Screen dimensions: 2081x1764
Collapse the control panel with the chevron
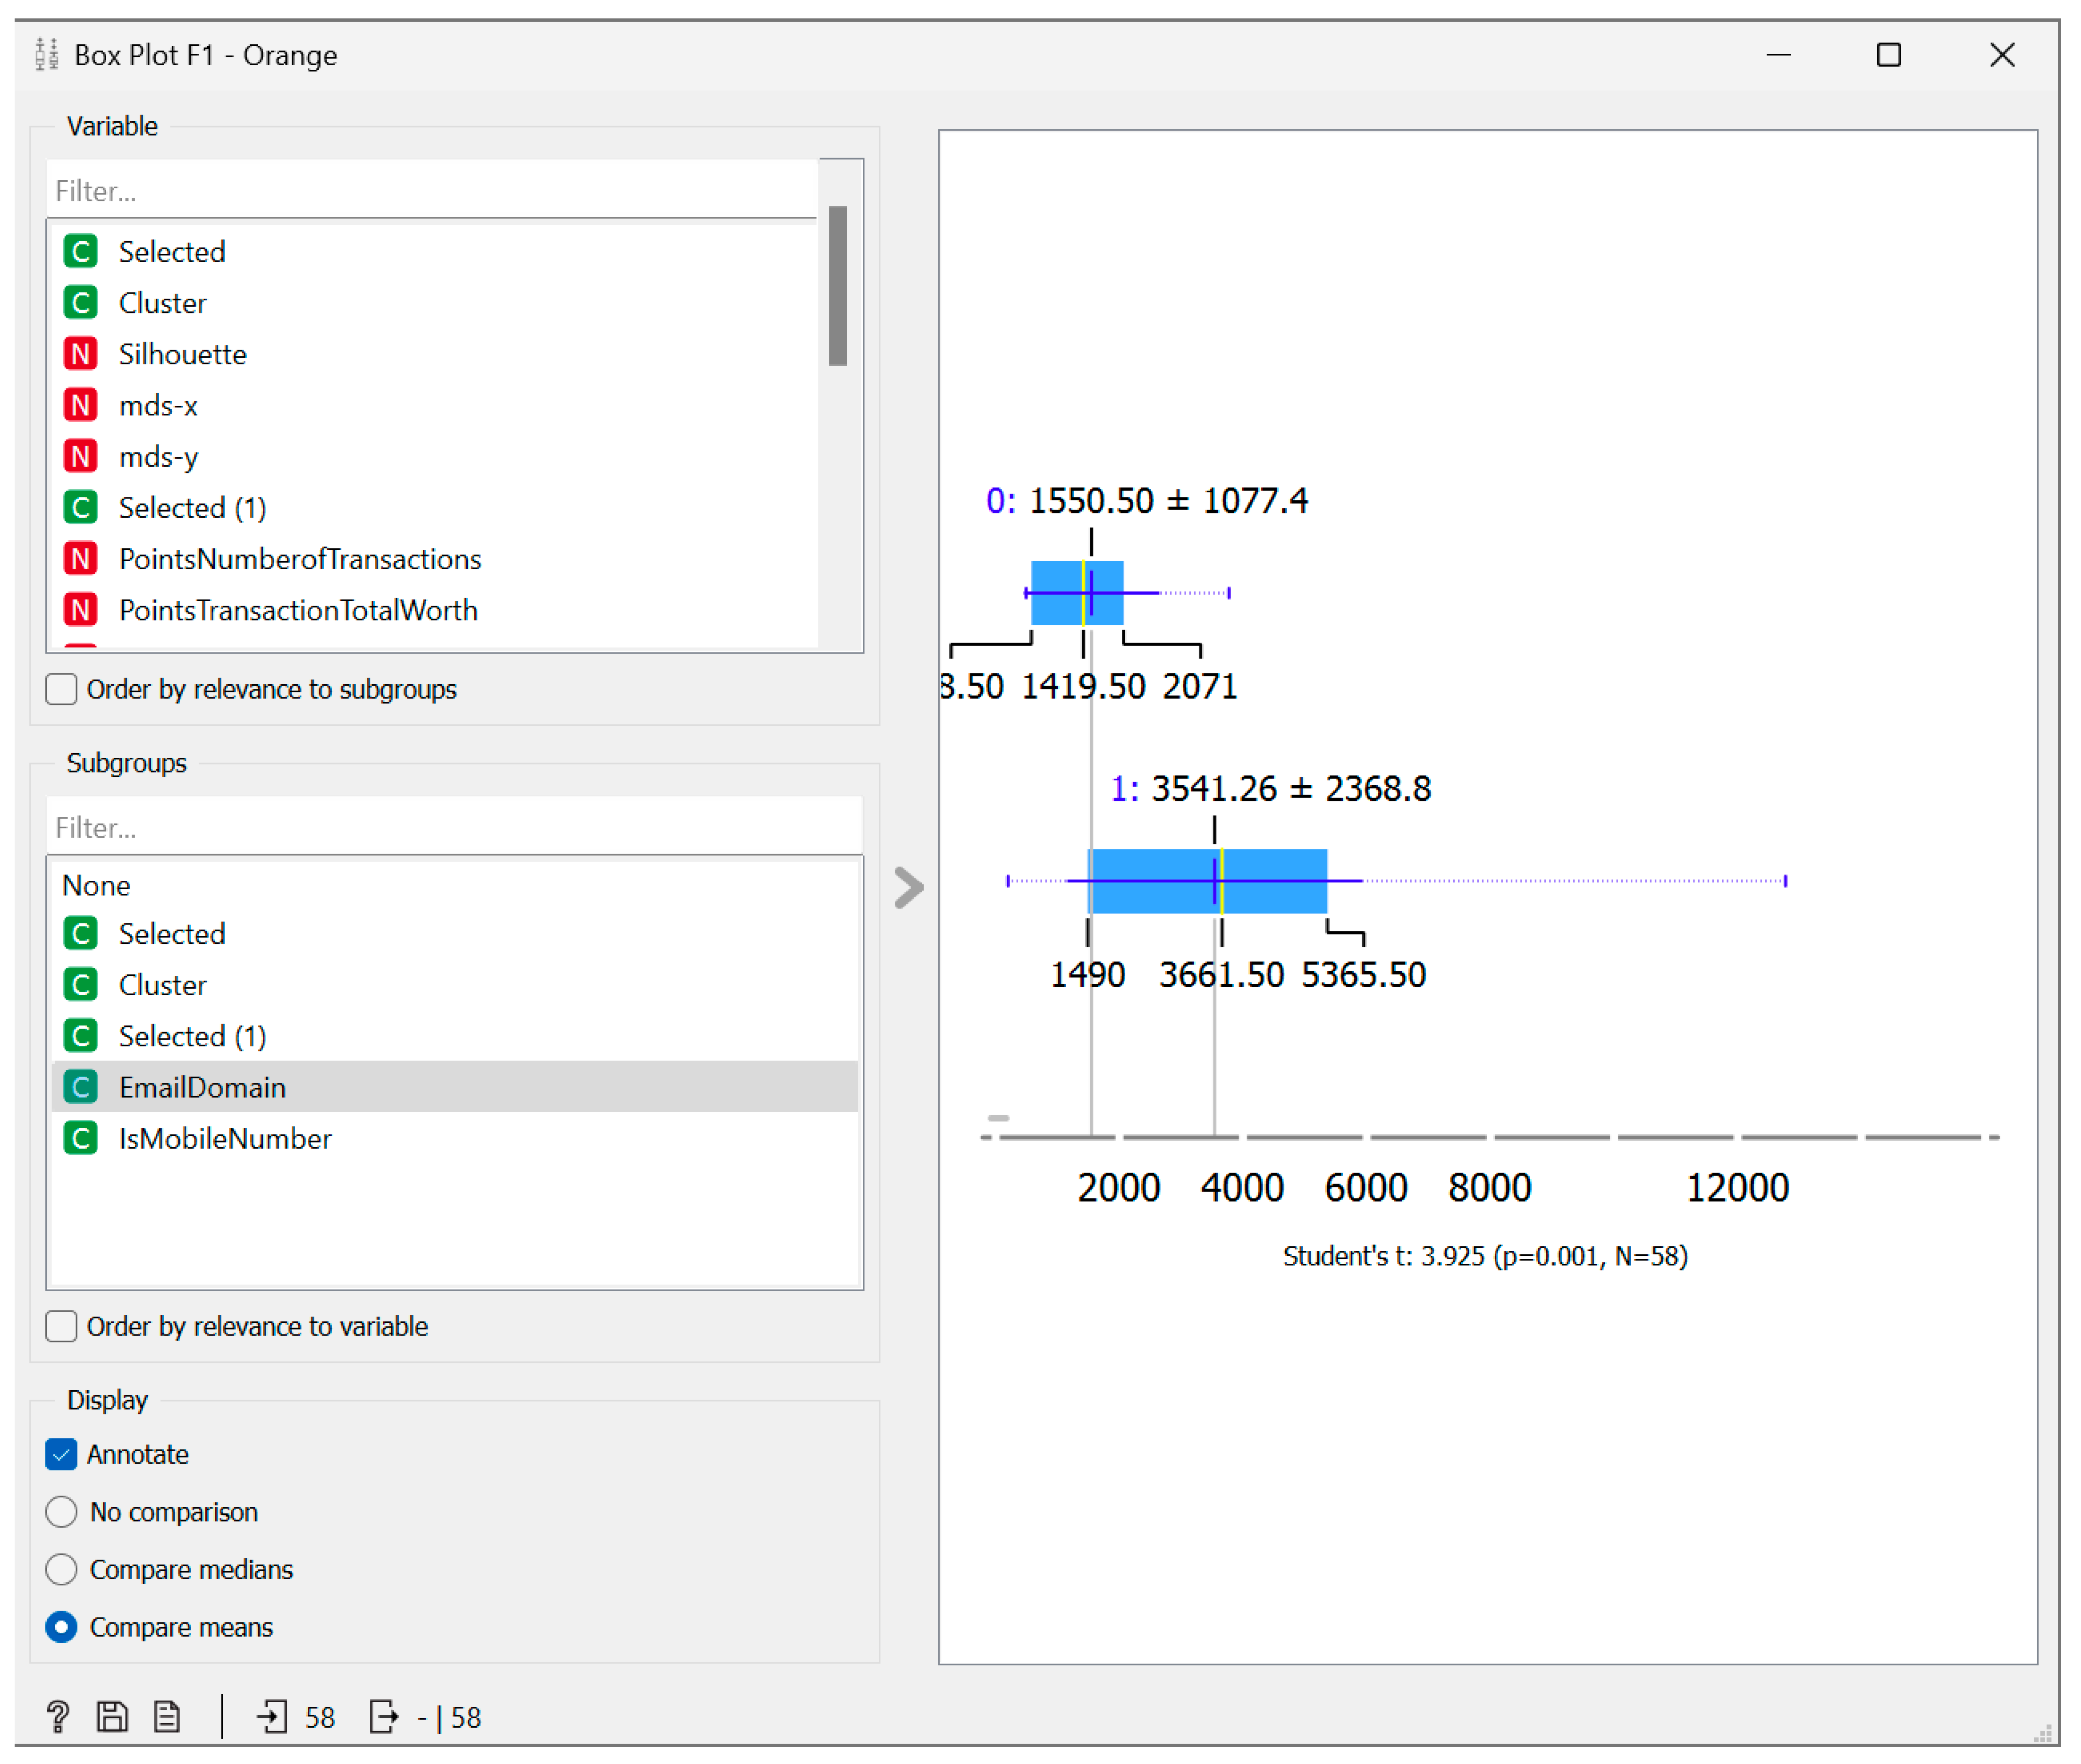[908, 887]
